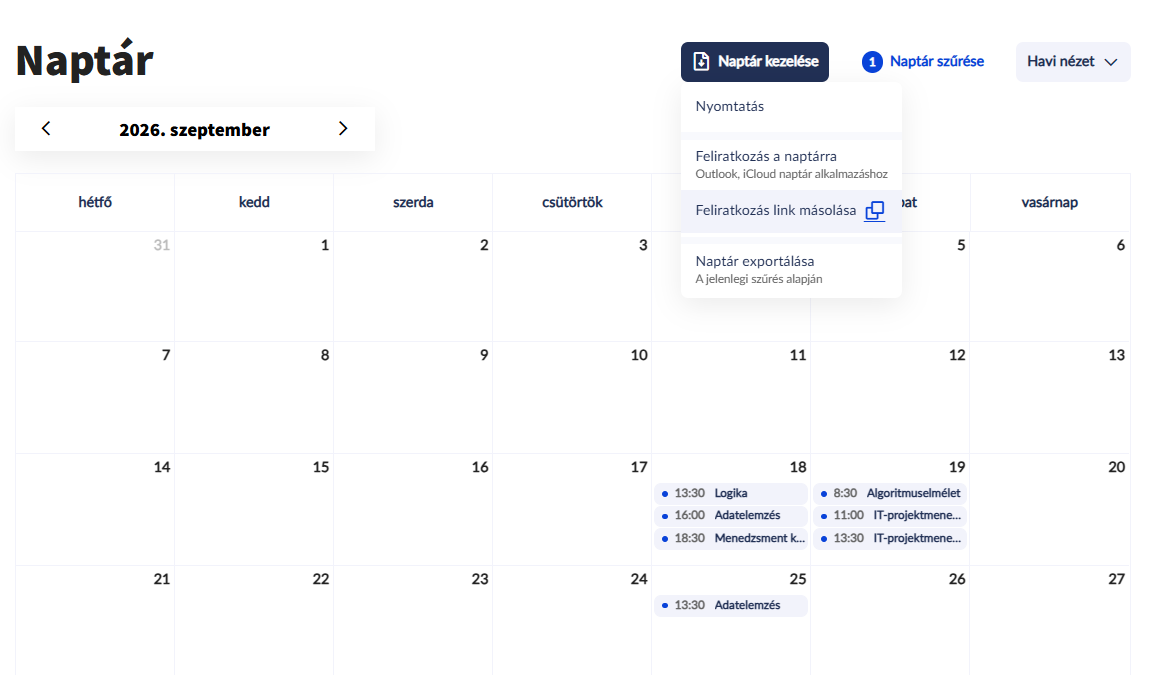Click the filter count badge showing 1
1163x675 pixels.
[872, 62]
